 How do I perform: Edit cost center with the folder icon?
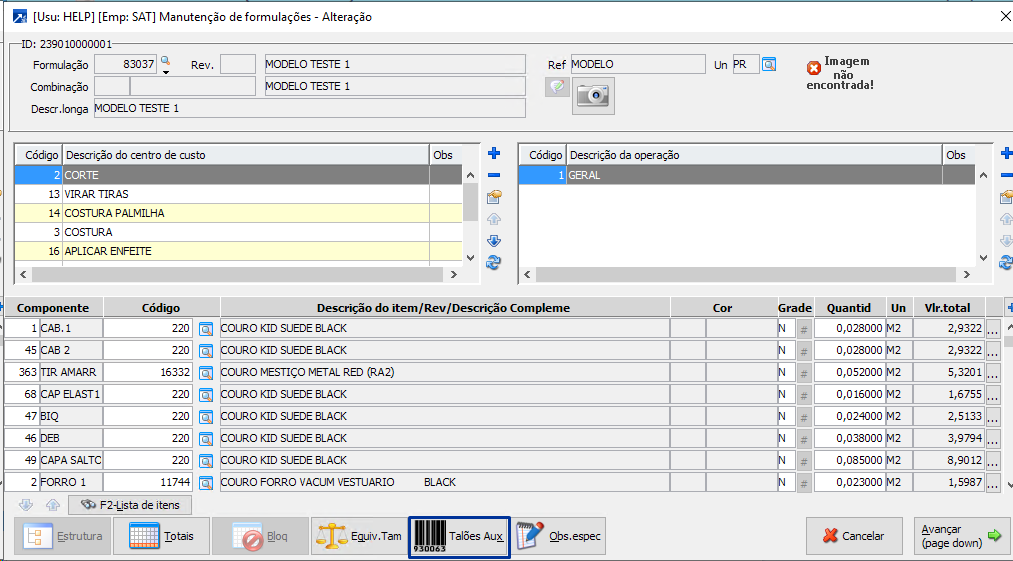click(x=494, y=197)
